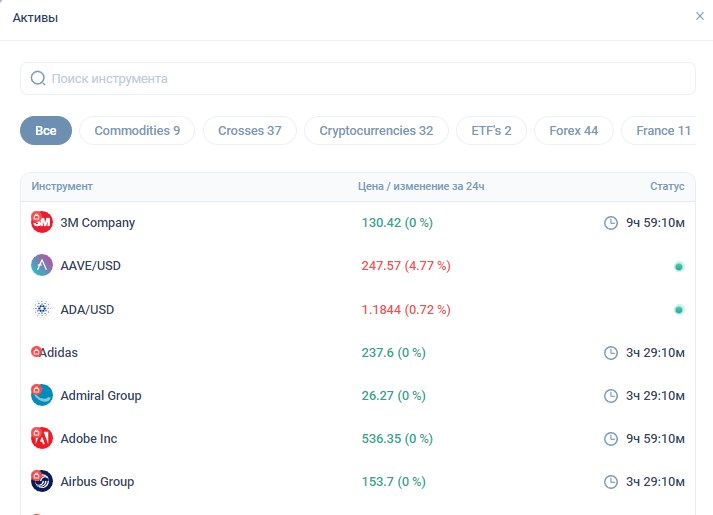The image size is (713, 515).
Task: Click Airbus Group countdown 3ч 29:10м
Action: 655,482
